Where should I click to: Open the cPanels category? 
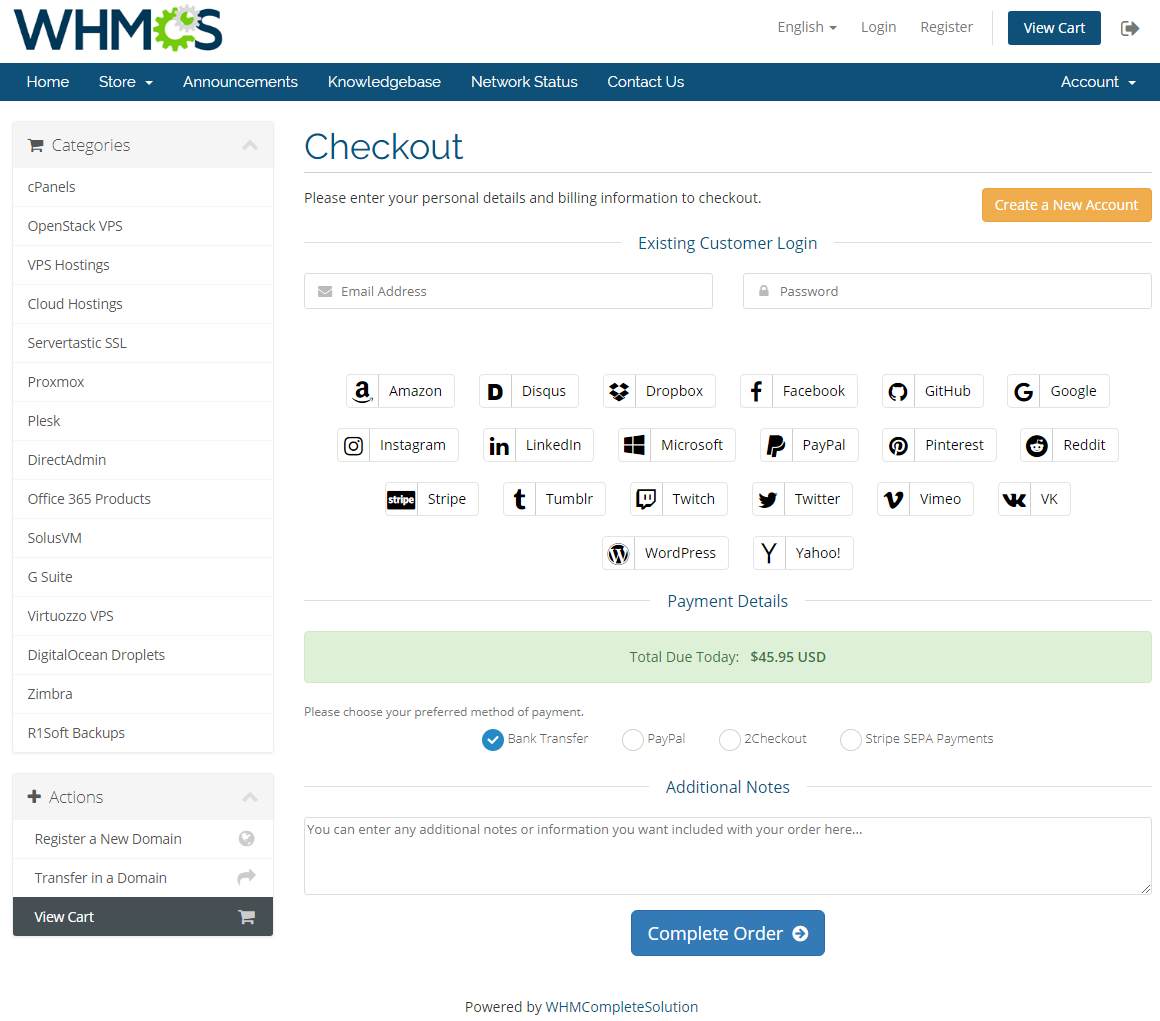click(143, 187)
